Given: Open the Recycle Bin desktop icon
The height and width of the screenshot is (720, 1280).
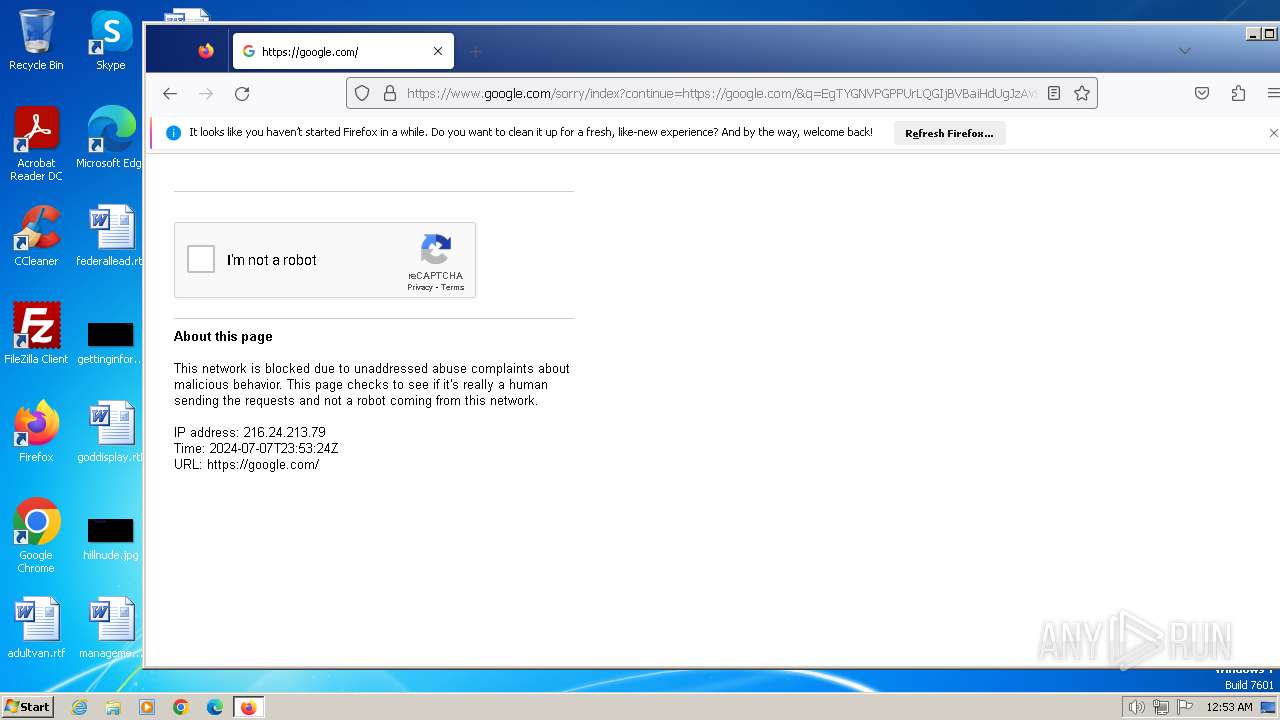Looking at the screenshot, I should [36, 40].
